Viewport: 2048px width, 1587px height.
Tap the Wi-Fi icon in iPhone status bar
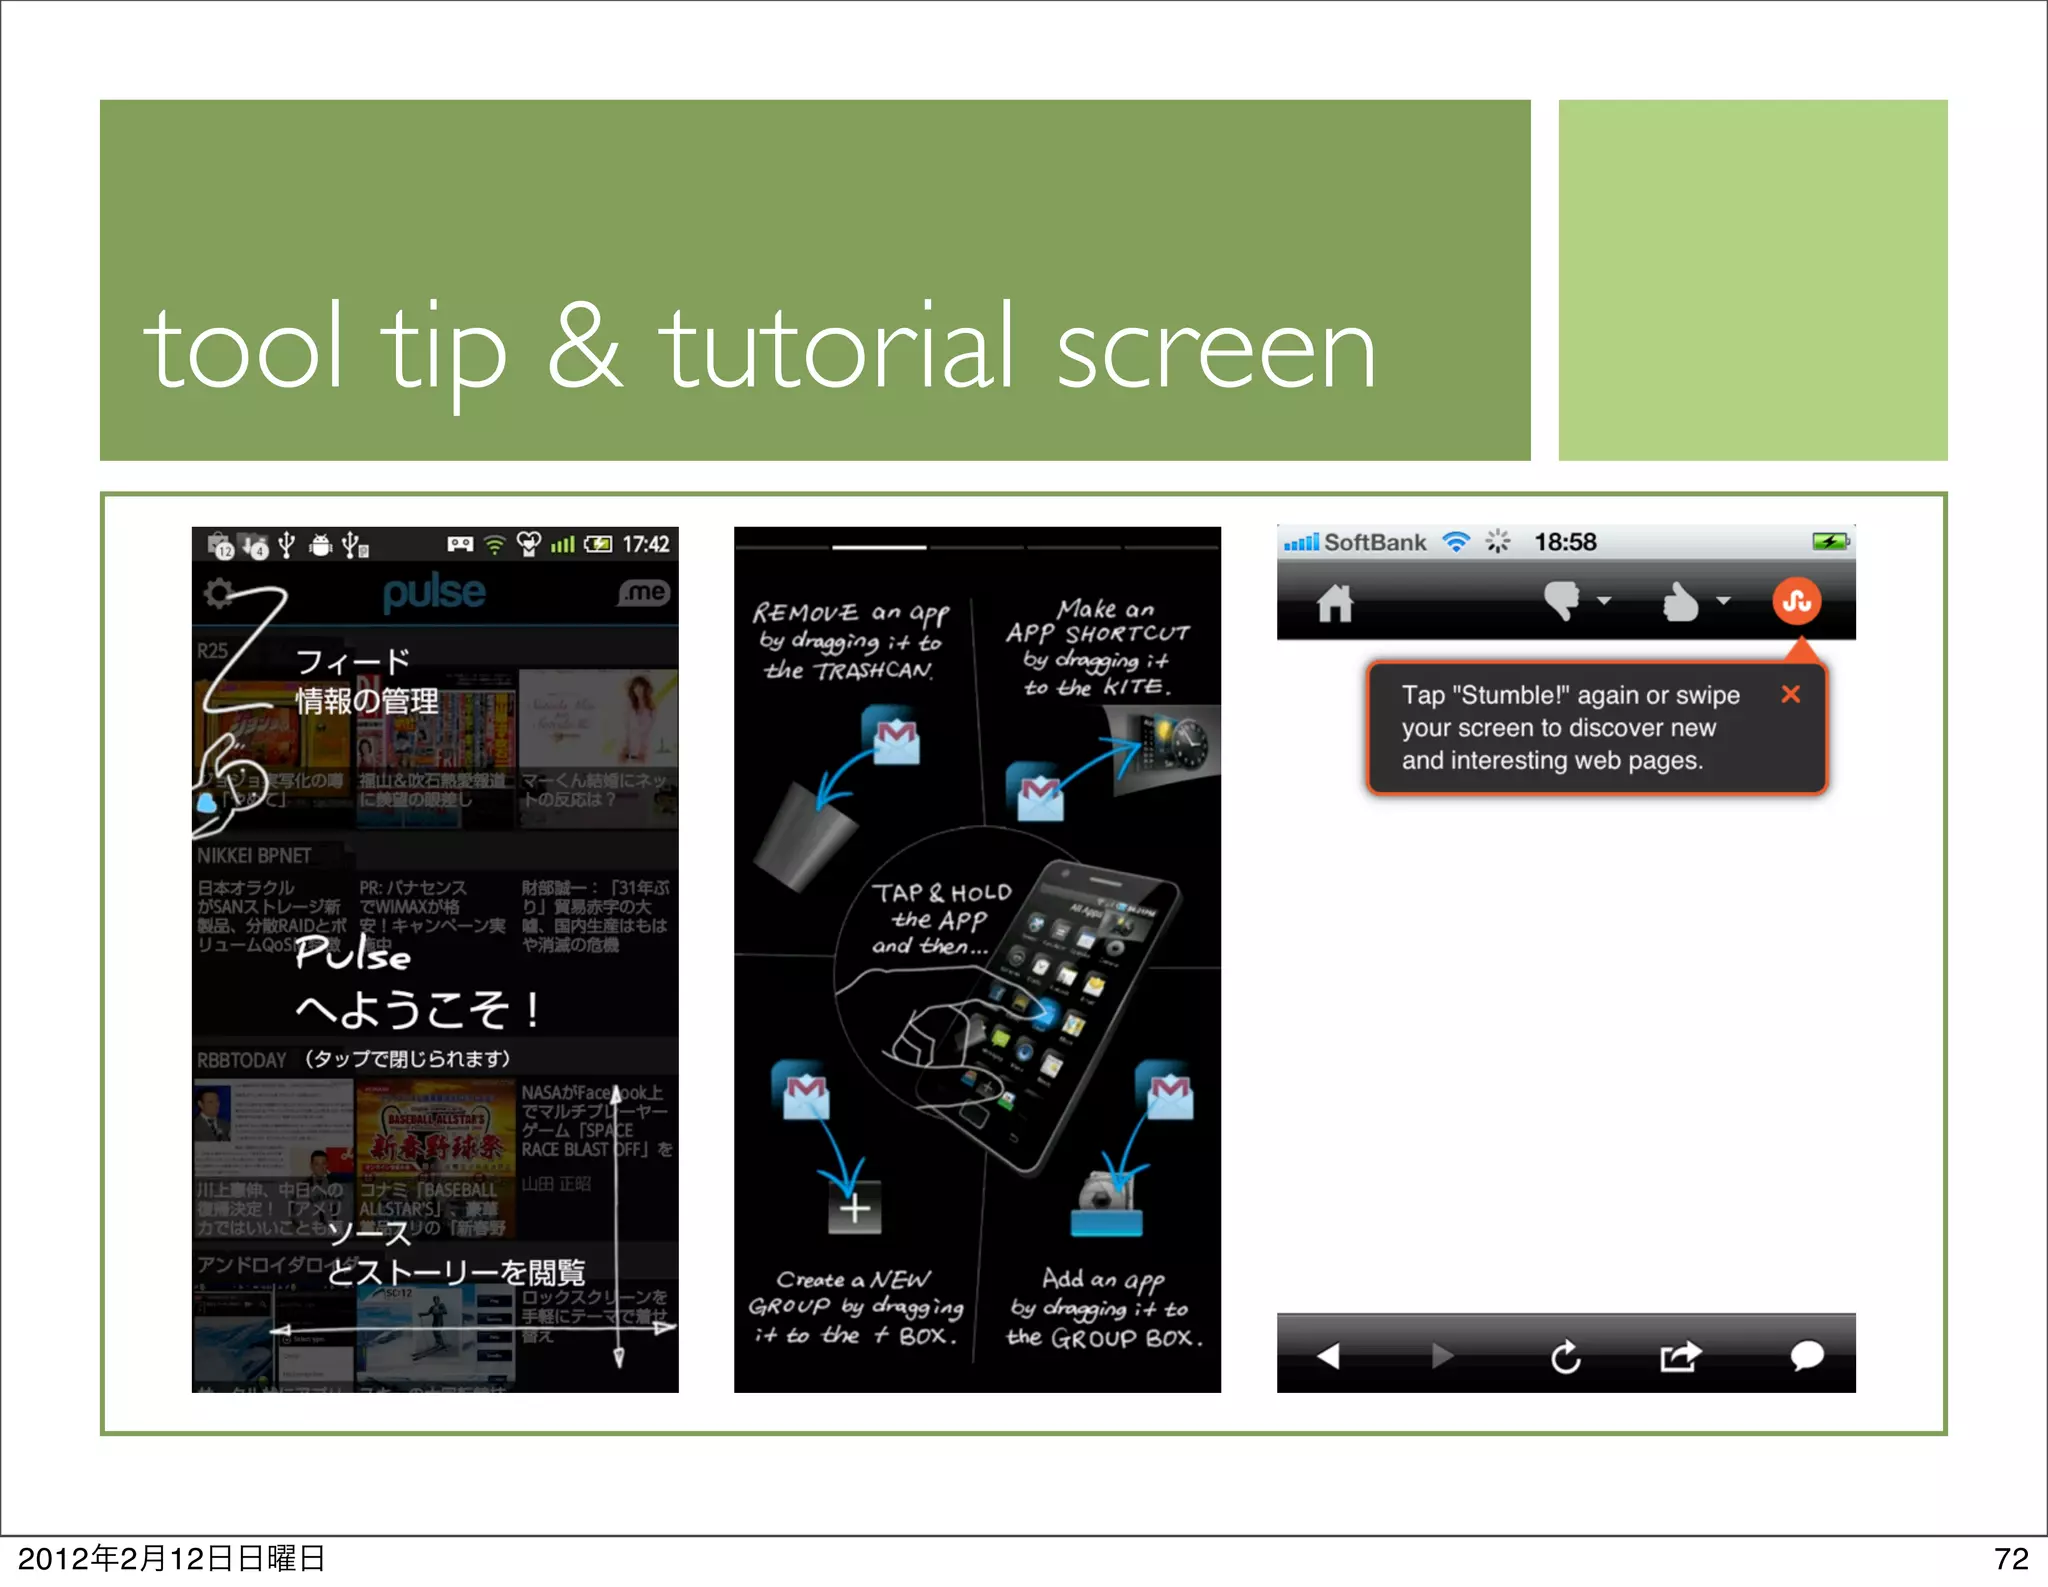pos(1456,542)
